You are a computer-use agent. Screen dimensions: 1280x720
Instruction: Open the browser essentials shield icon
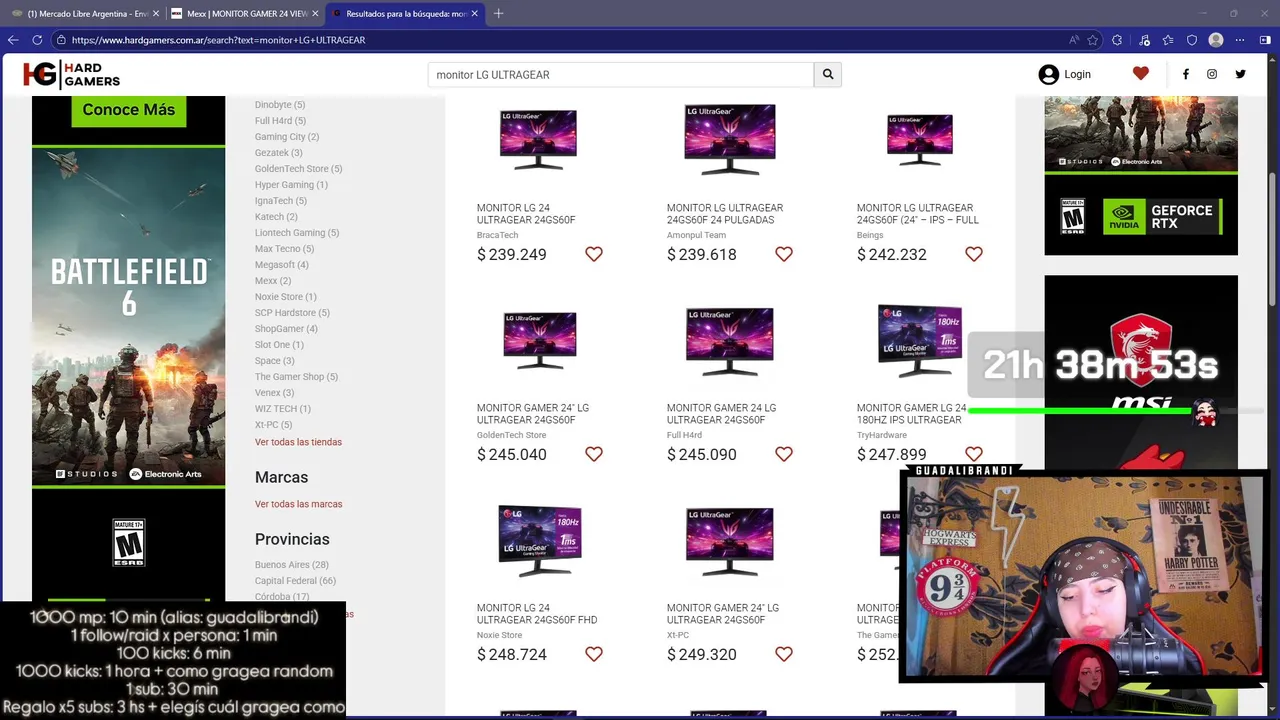[1192, 40]
